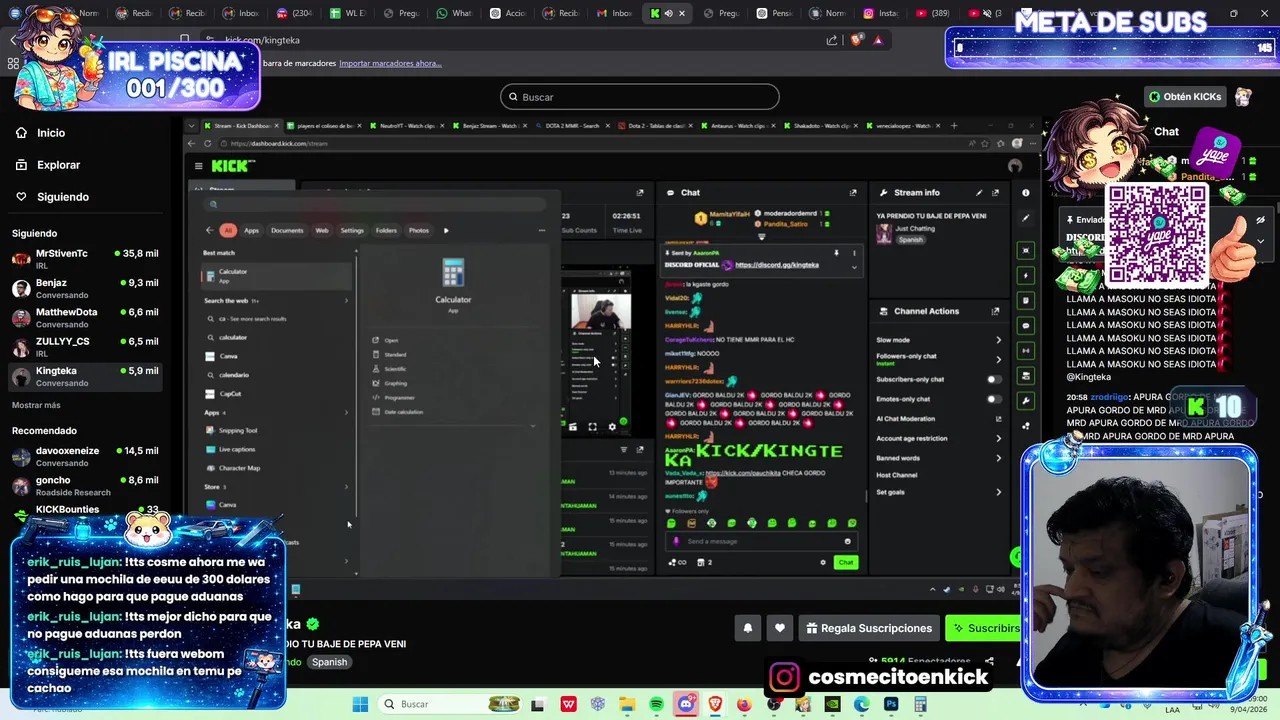Click the Spanish language tag
Image resolution: width=1280 pixels, height=720 pixels.
pyautogui.click(x=329, y=662)
